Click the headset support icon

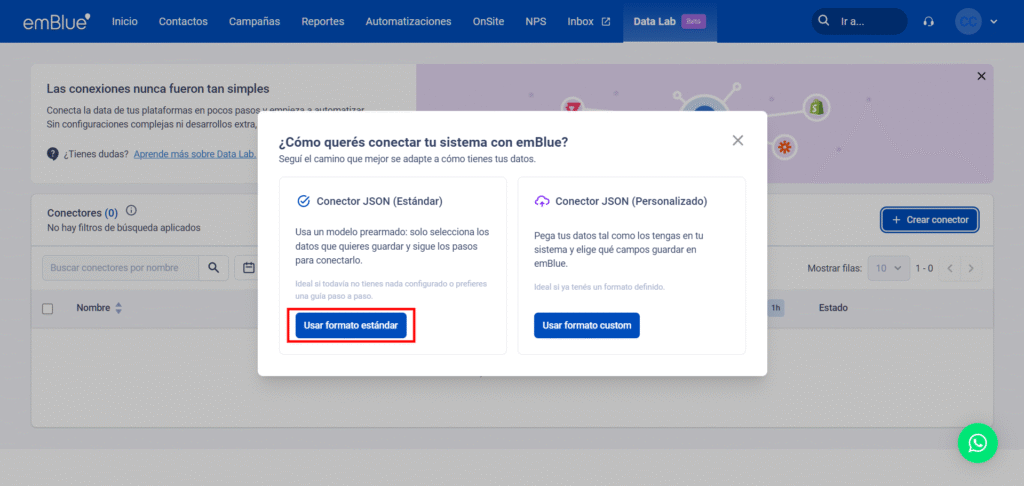[x=929, y=21]
